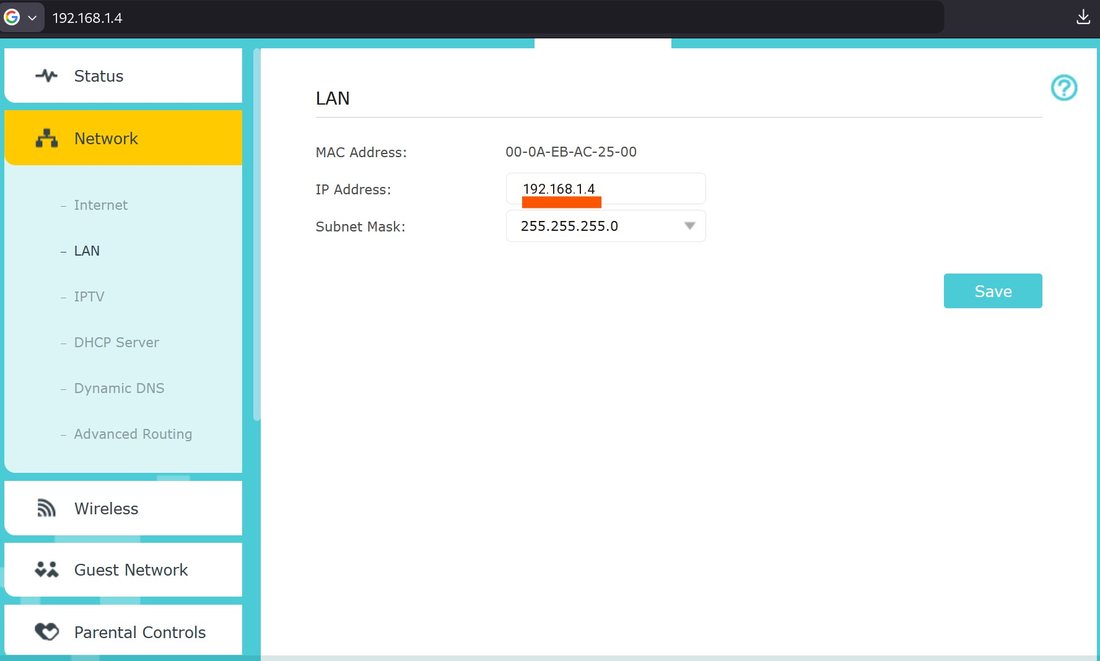The image size is (1100, 661).
Task: Click the browser downloads icon
Action: [1082, 18]
